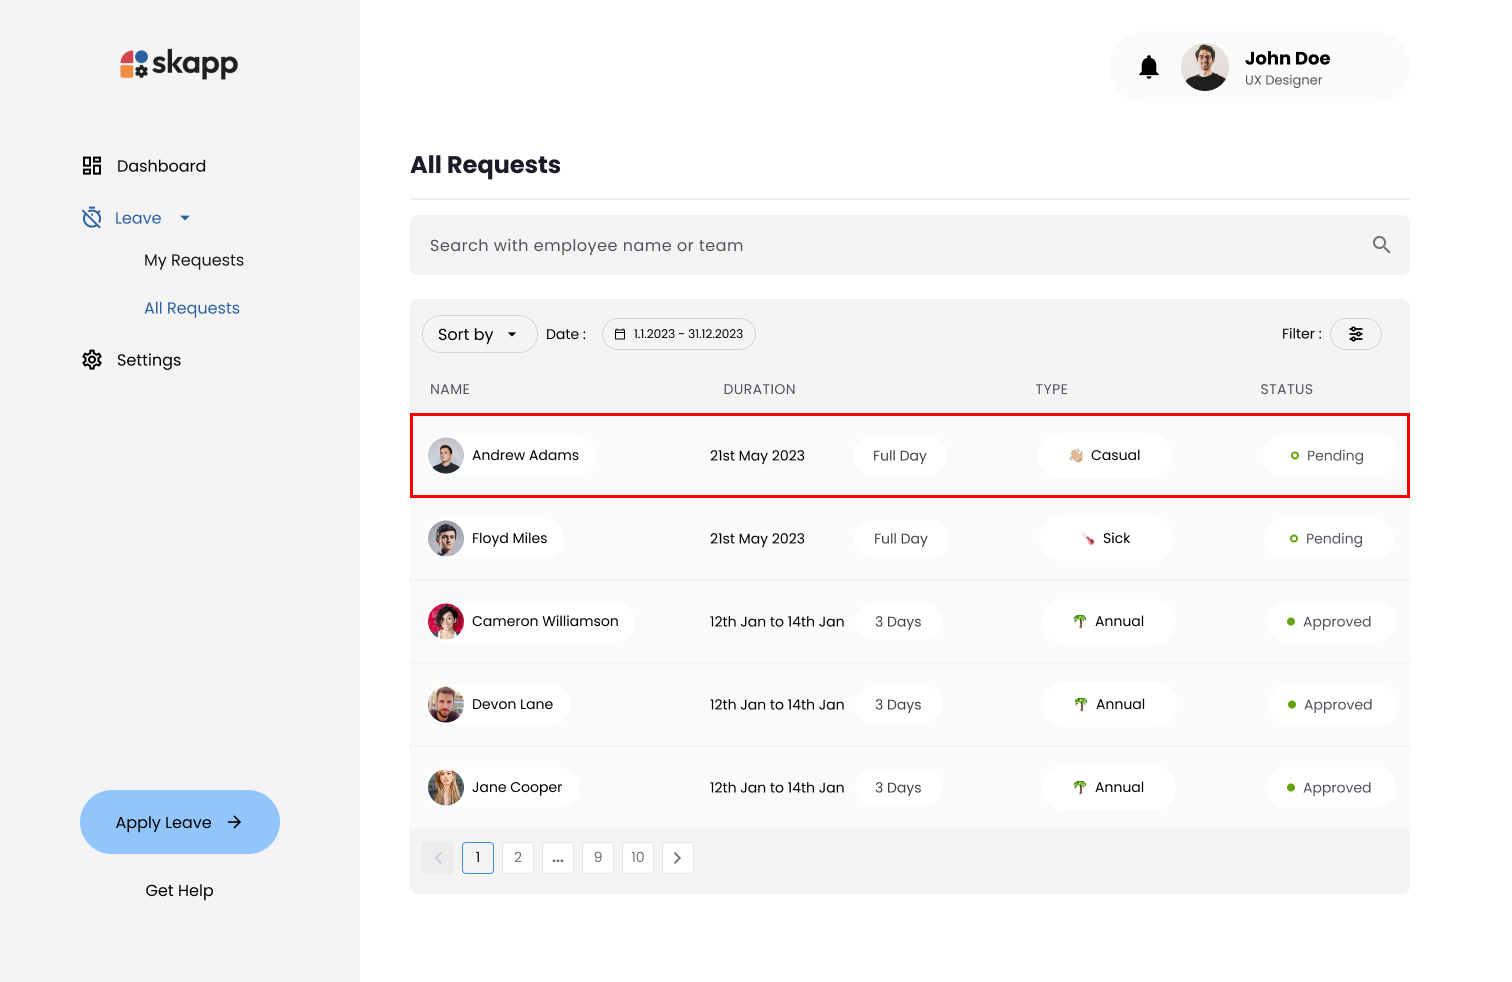Click Floyd Miles' Pending status badge
This screenshot has width=1512, height=982.
tap(1327, 539)
